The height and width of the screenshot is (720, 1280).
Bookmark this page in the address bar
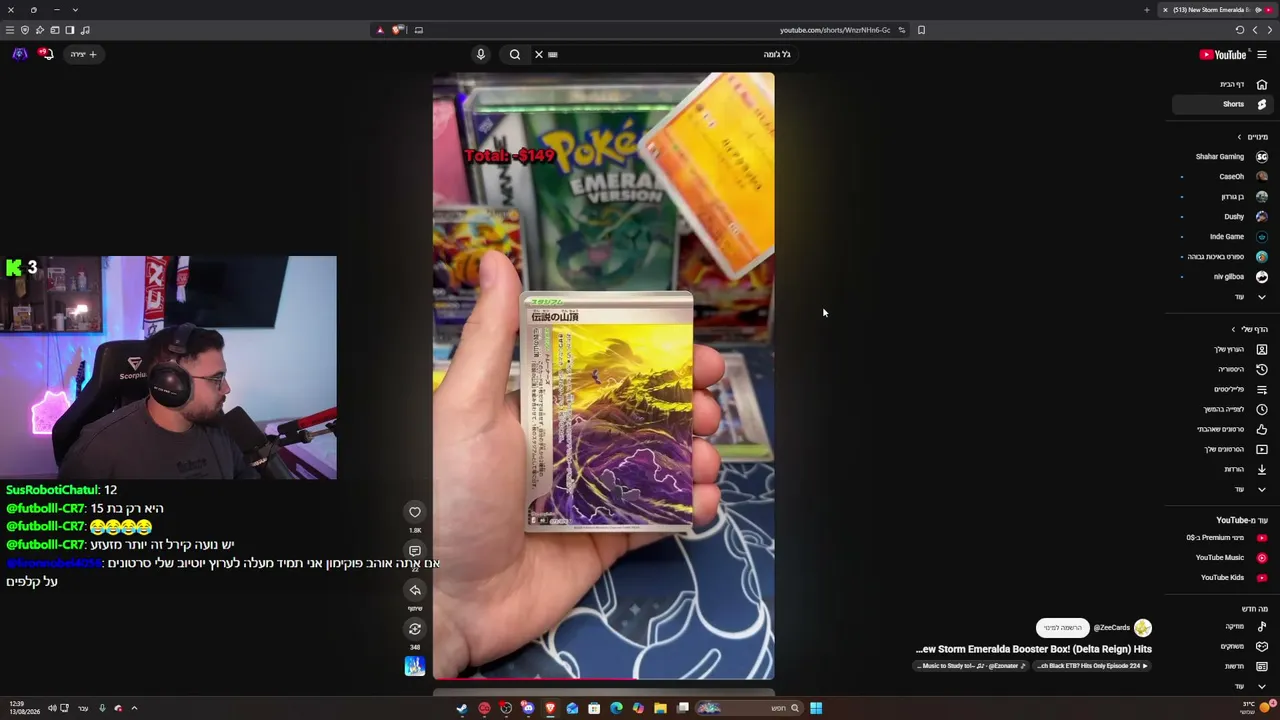coord(921,30)
